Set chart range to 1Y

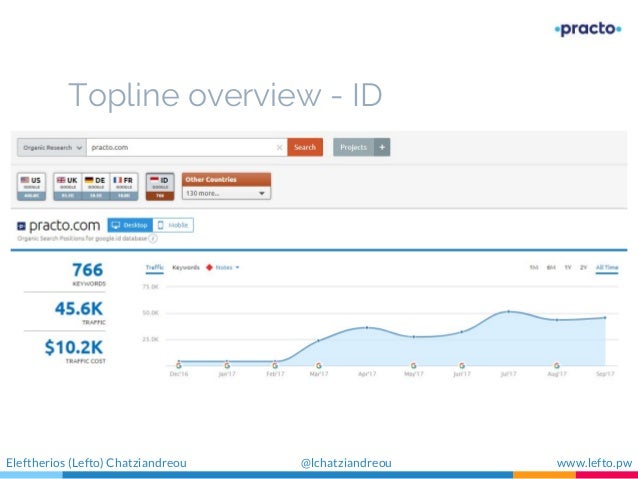point(568,267)
